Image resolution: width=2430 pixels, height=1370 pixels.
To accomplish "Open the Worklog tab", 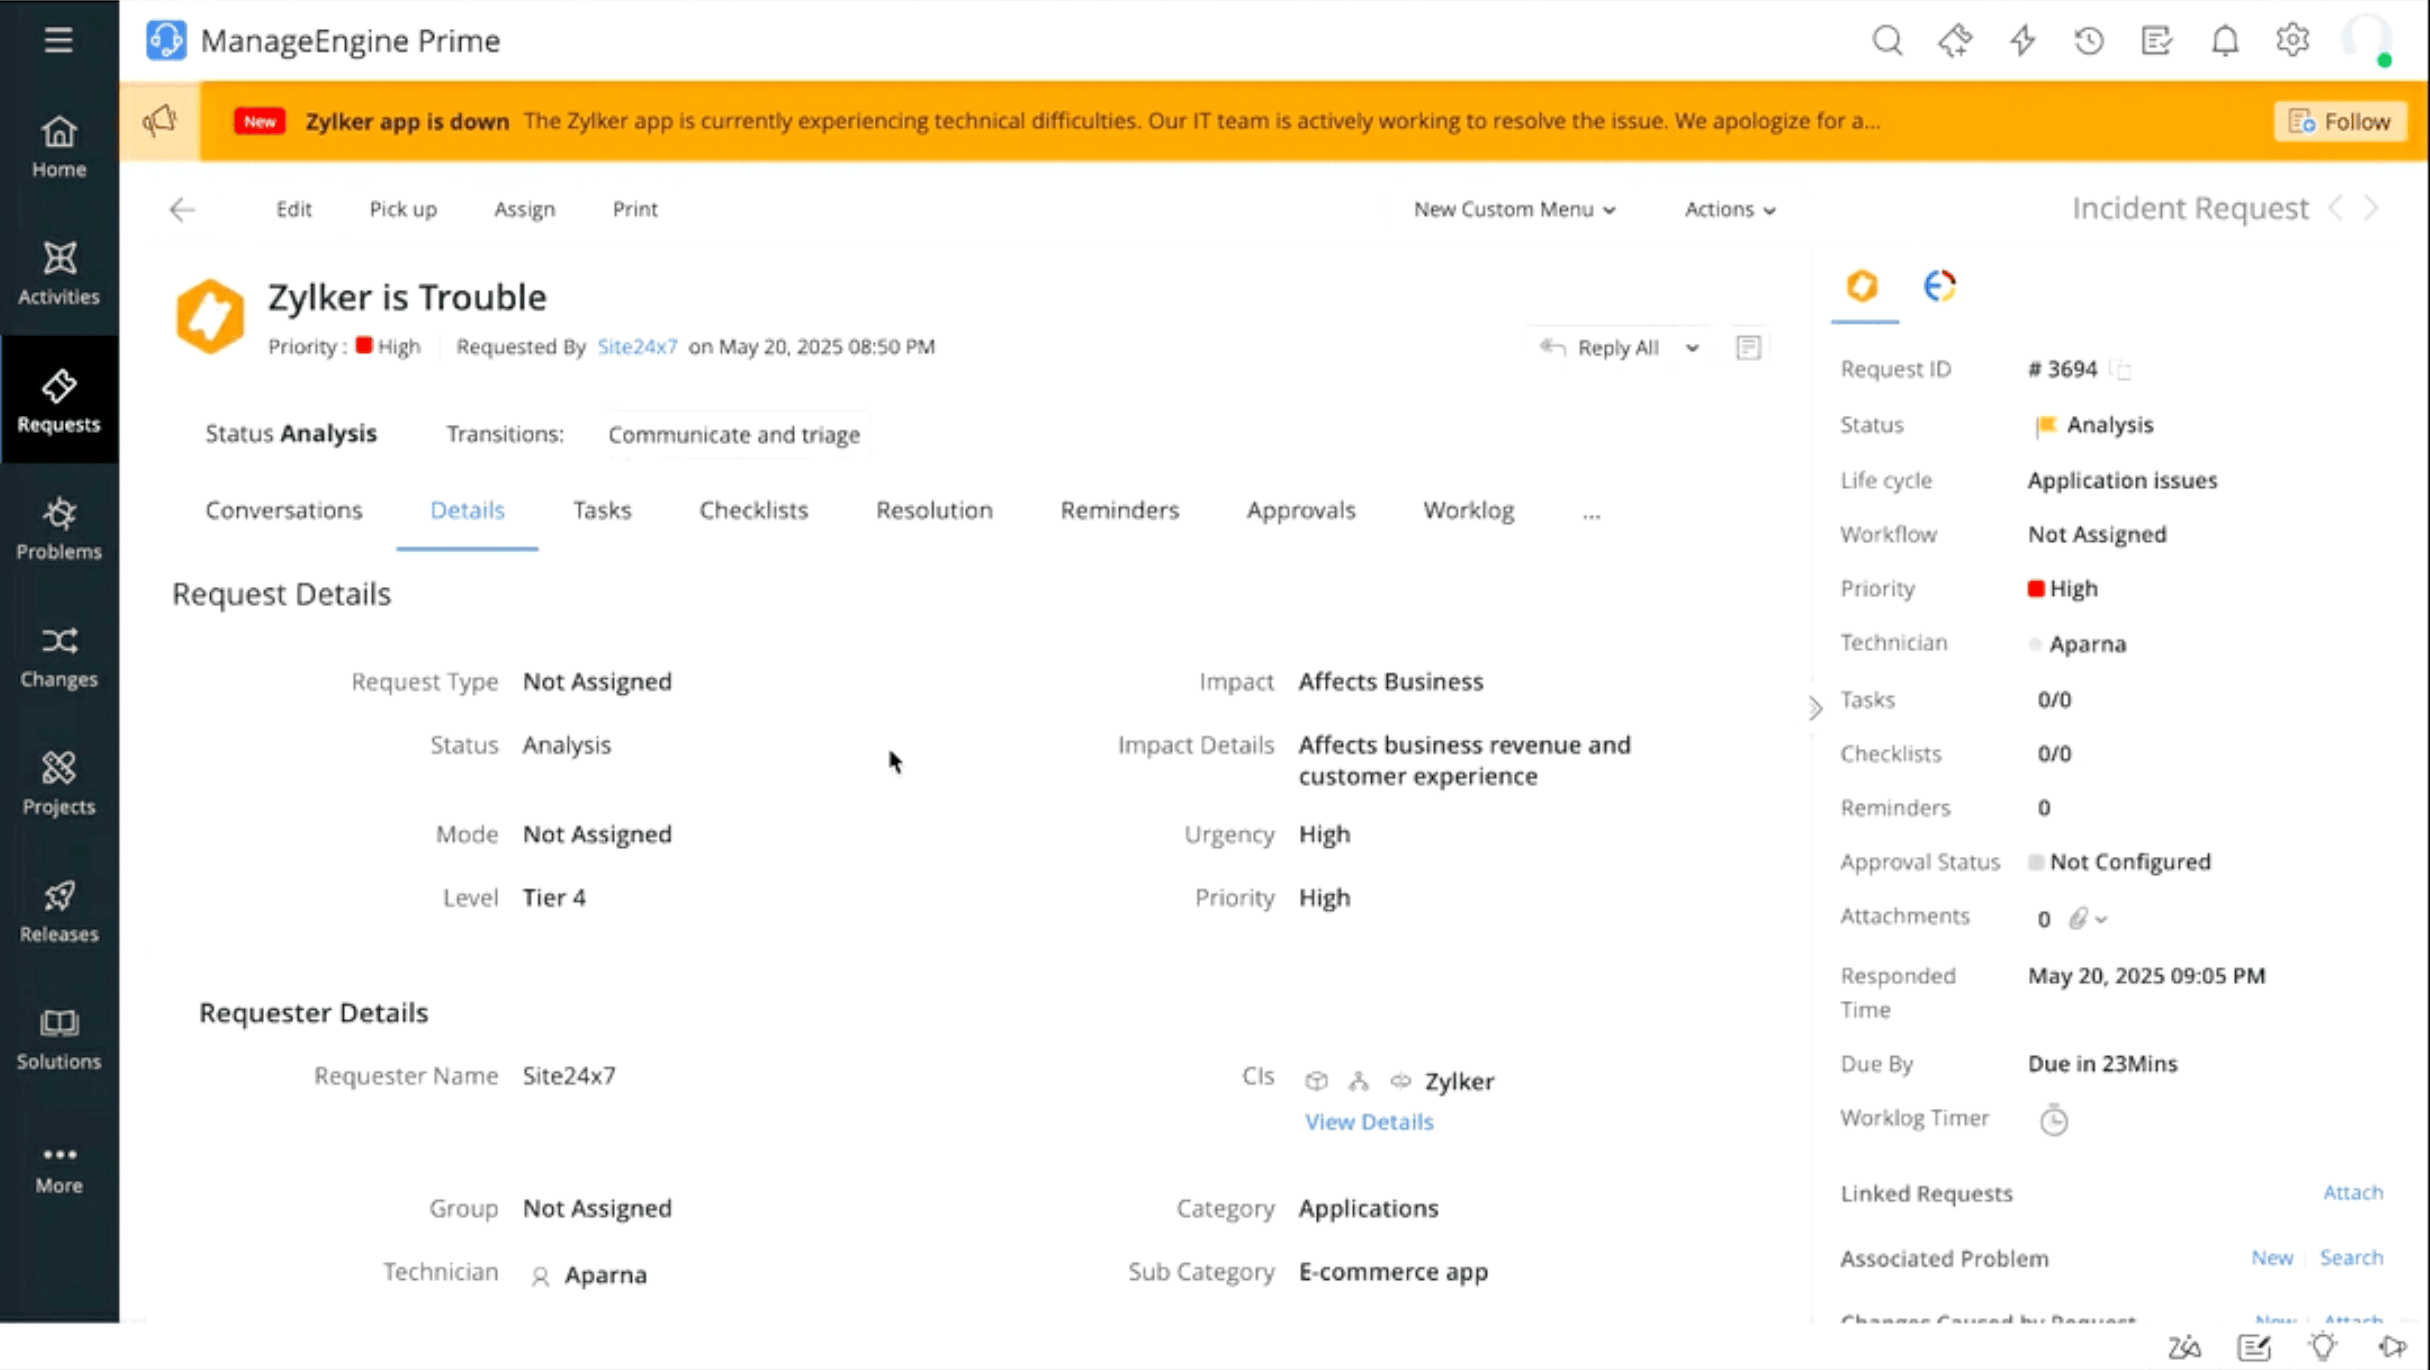I will click(1467, 510).
